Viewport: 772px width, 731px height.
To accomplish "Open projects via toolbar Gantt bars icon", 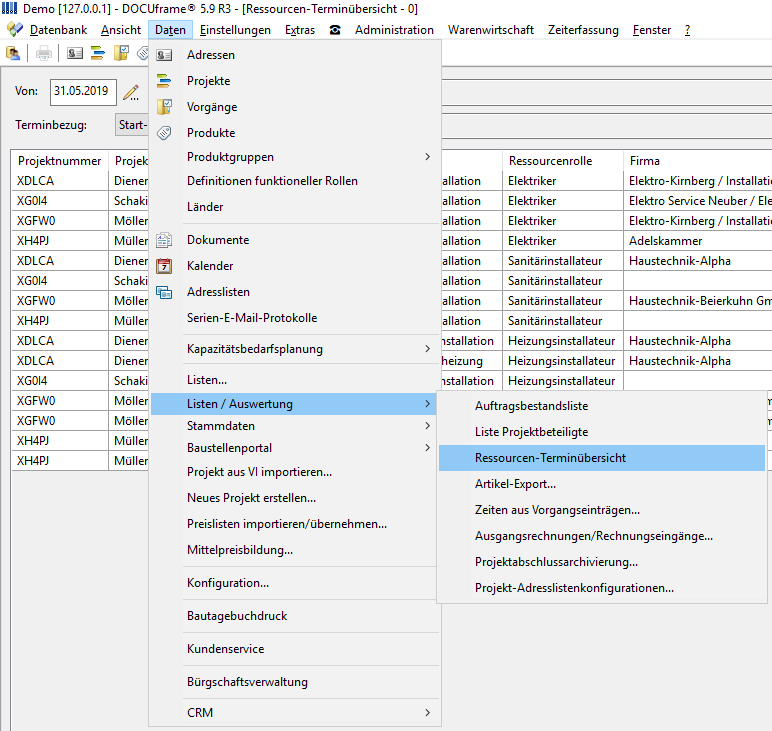I will [x=97, y=53].
